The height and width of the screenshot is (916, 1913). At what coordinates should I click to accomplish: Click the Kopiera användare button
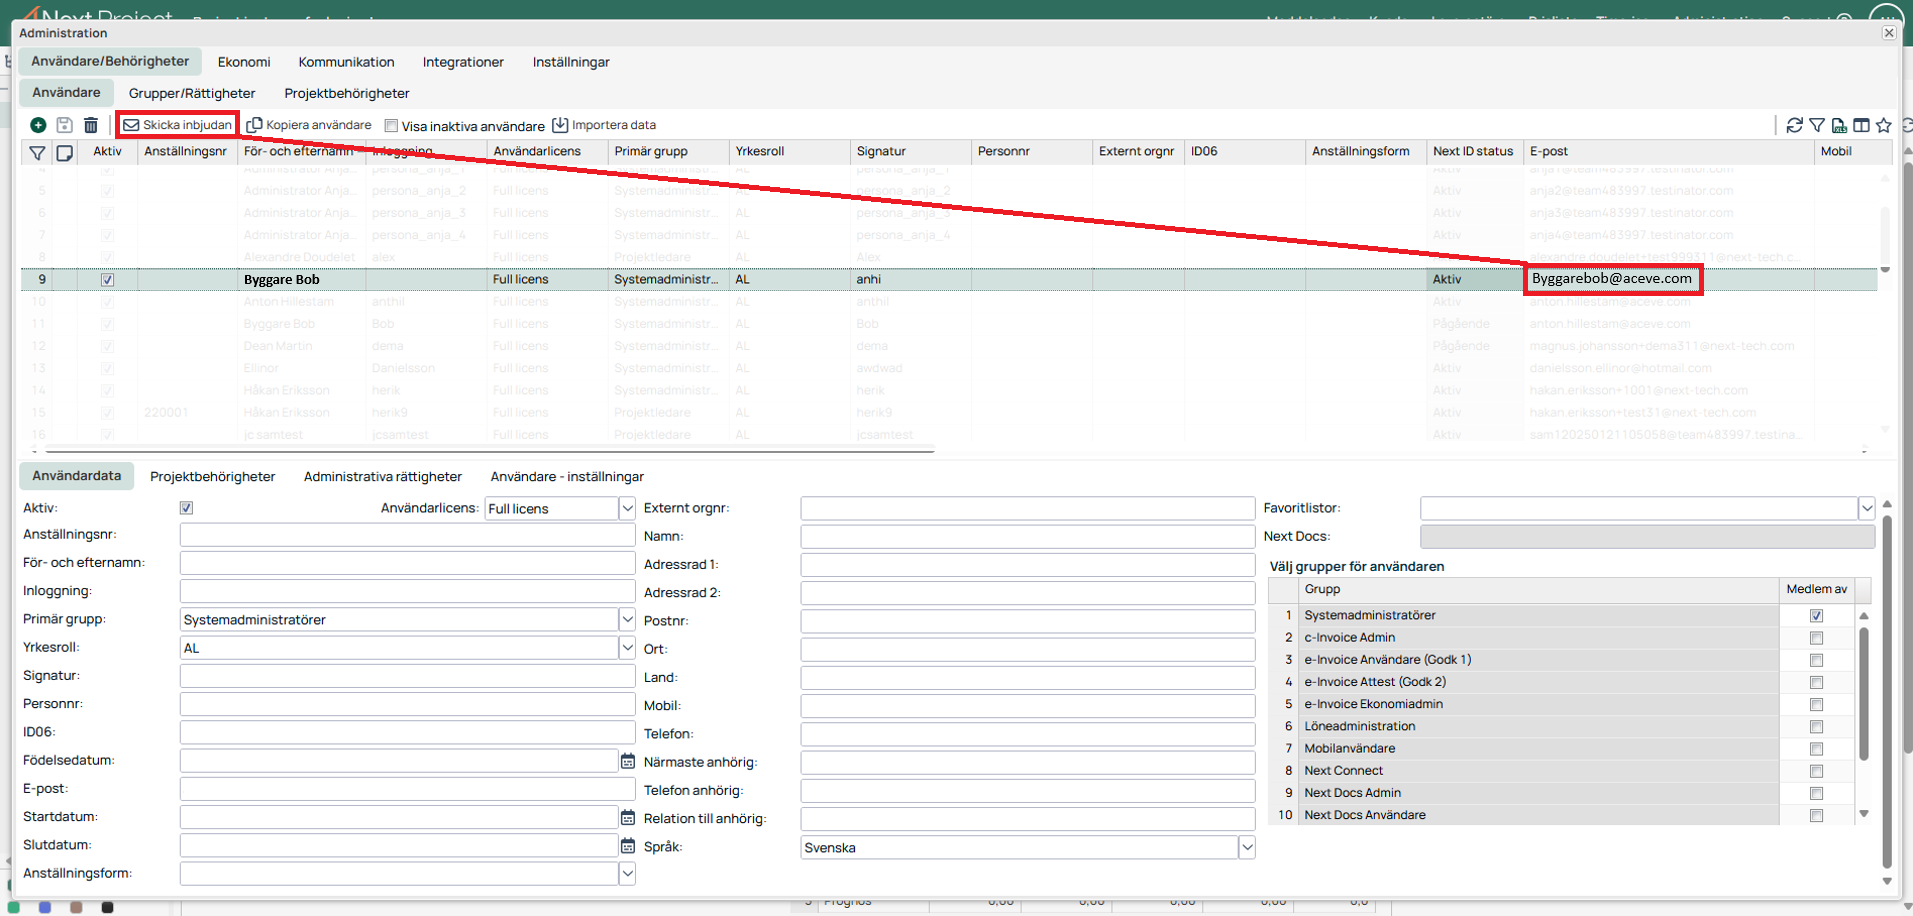click(x=309, y=125)
